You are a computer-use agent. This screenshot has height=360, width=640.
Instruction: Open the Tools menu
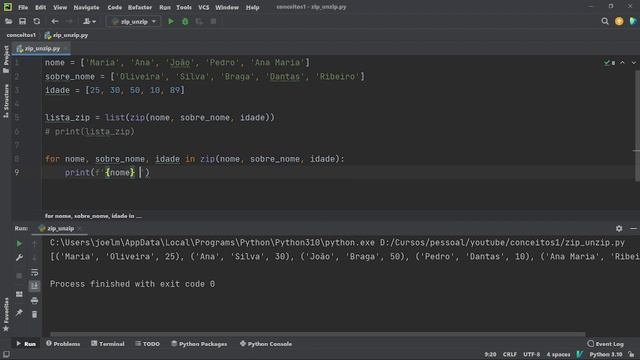184,7
